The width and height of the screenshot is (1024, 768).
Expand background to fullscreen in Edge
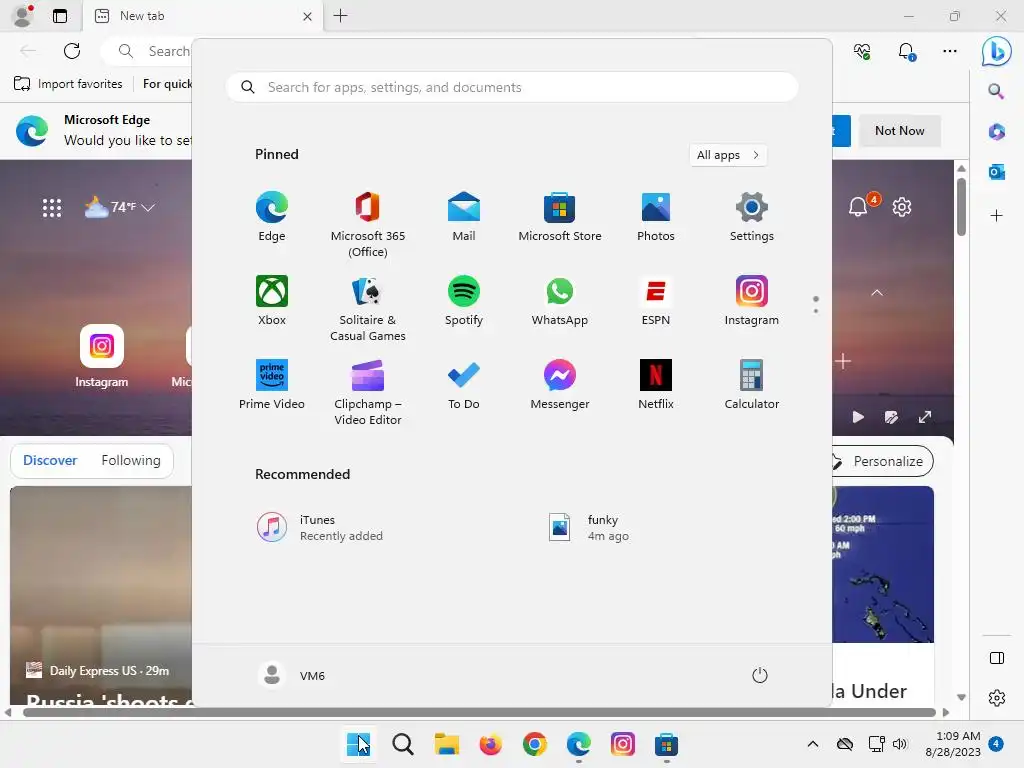(x=925, y=417)
